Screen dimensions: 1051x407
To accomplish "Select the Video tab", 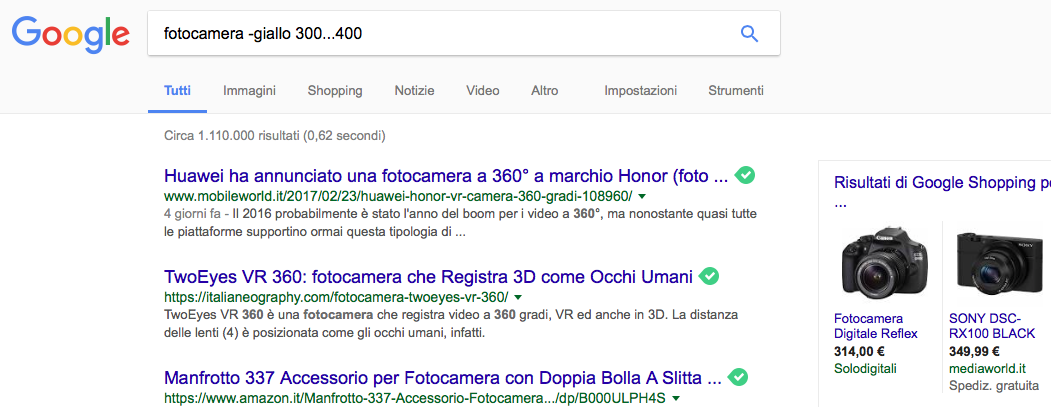I will [482, 90].
